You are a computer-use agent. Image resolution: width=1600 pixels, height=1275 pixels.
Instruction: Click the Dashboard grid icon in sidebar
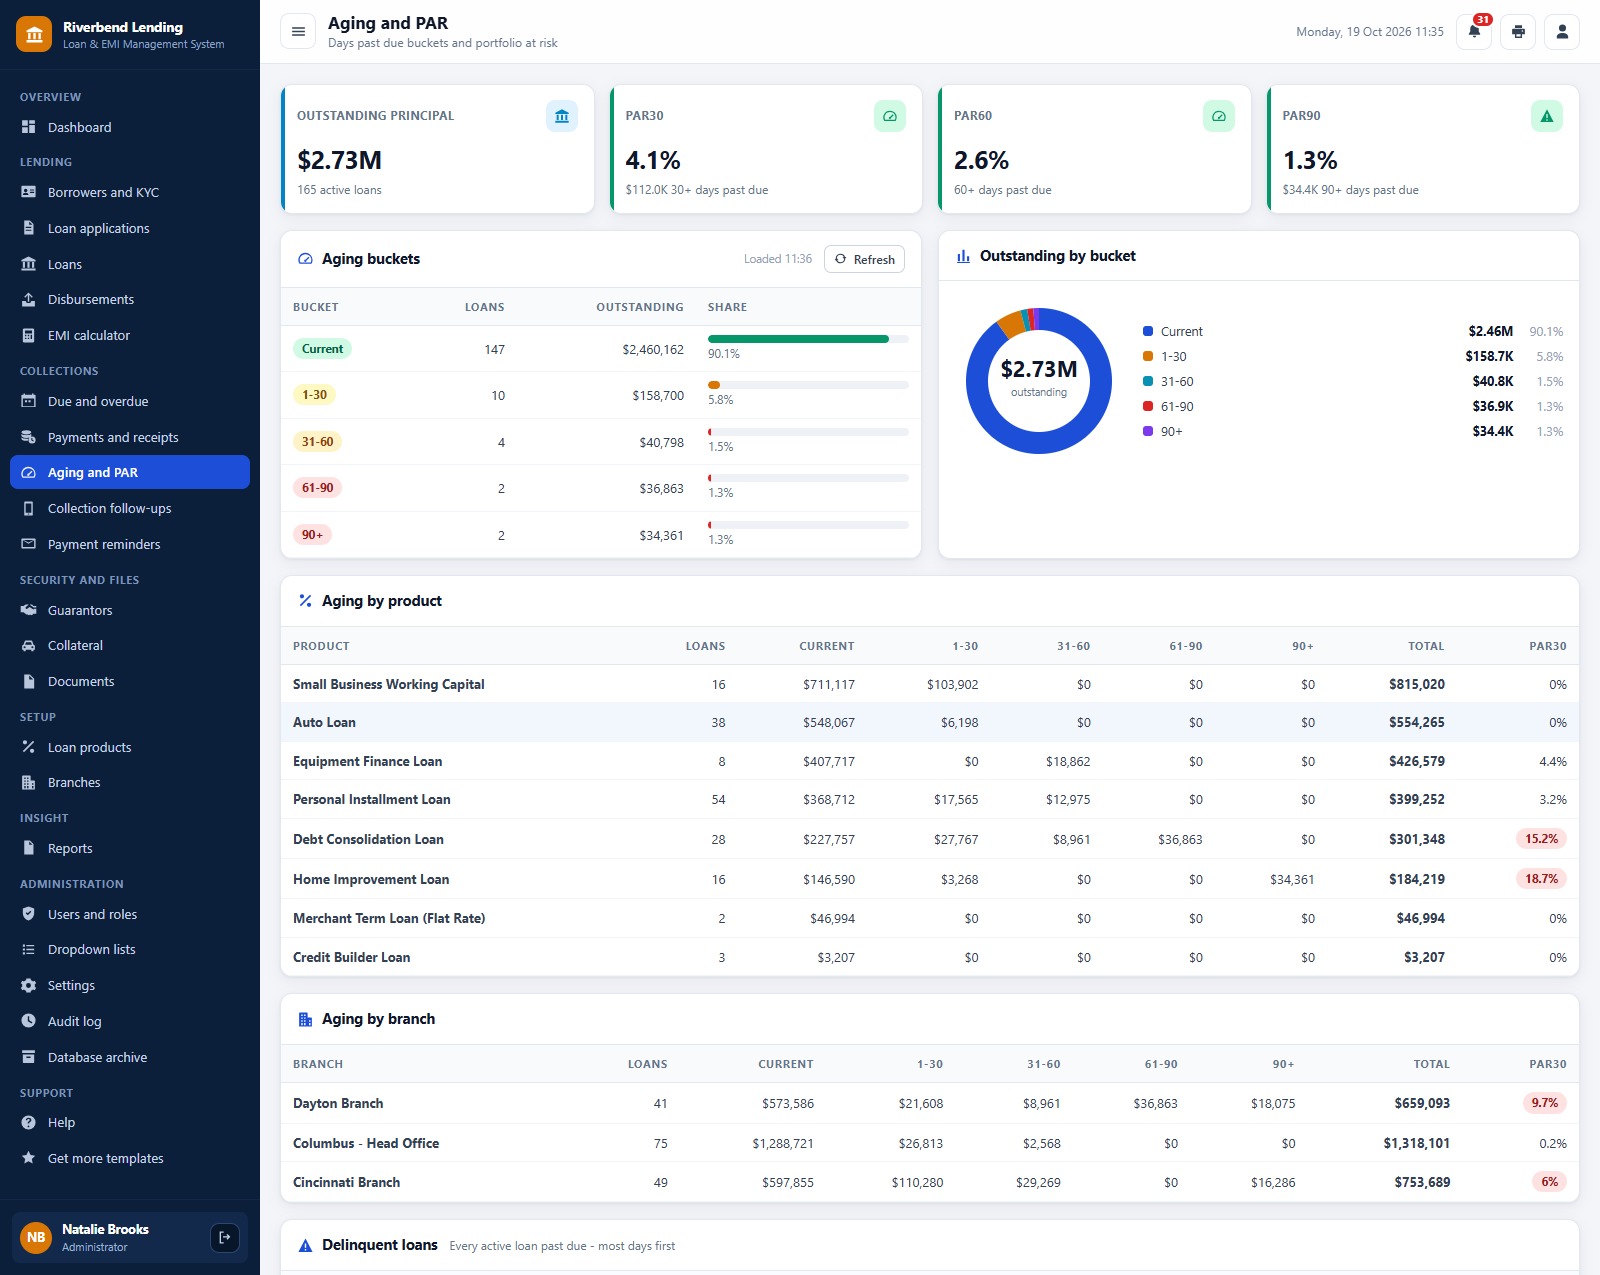coord(29,127)
